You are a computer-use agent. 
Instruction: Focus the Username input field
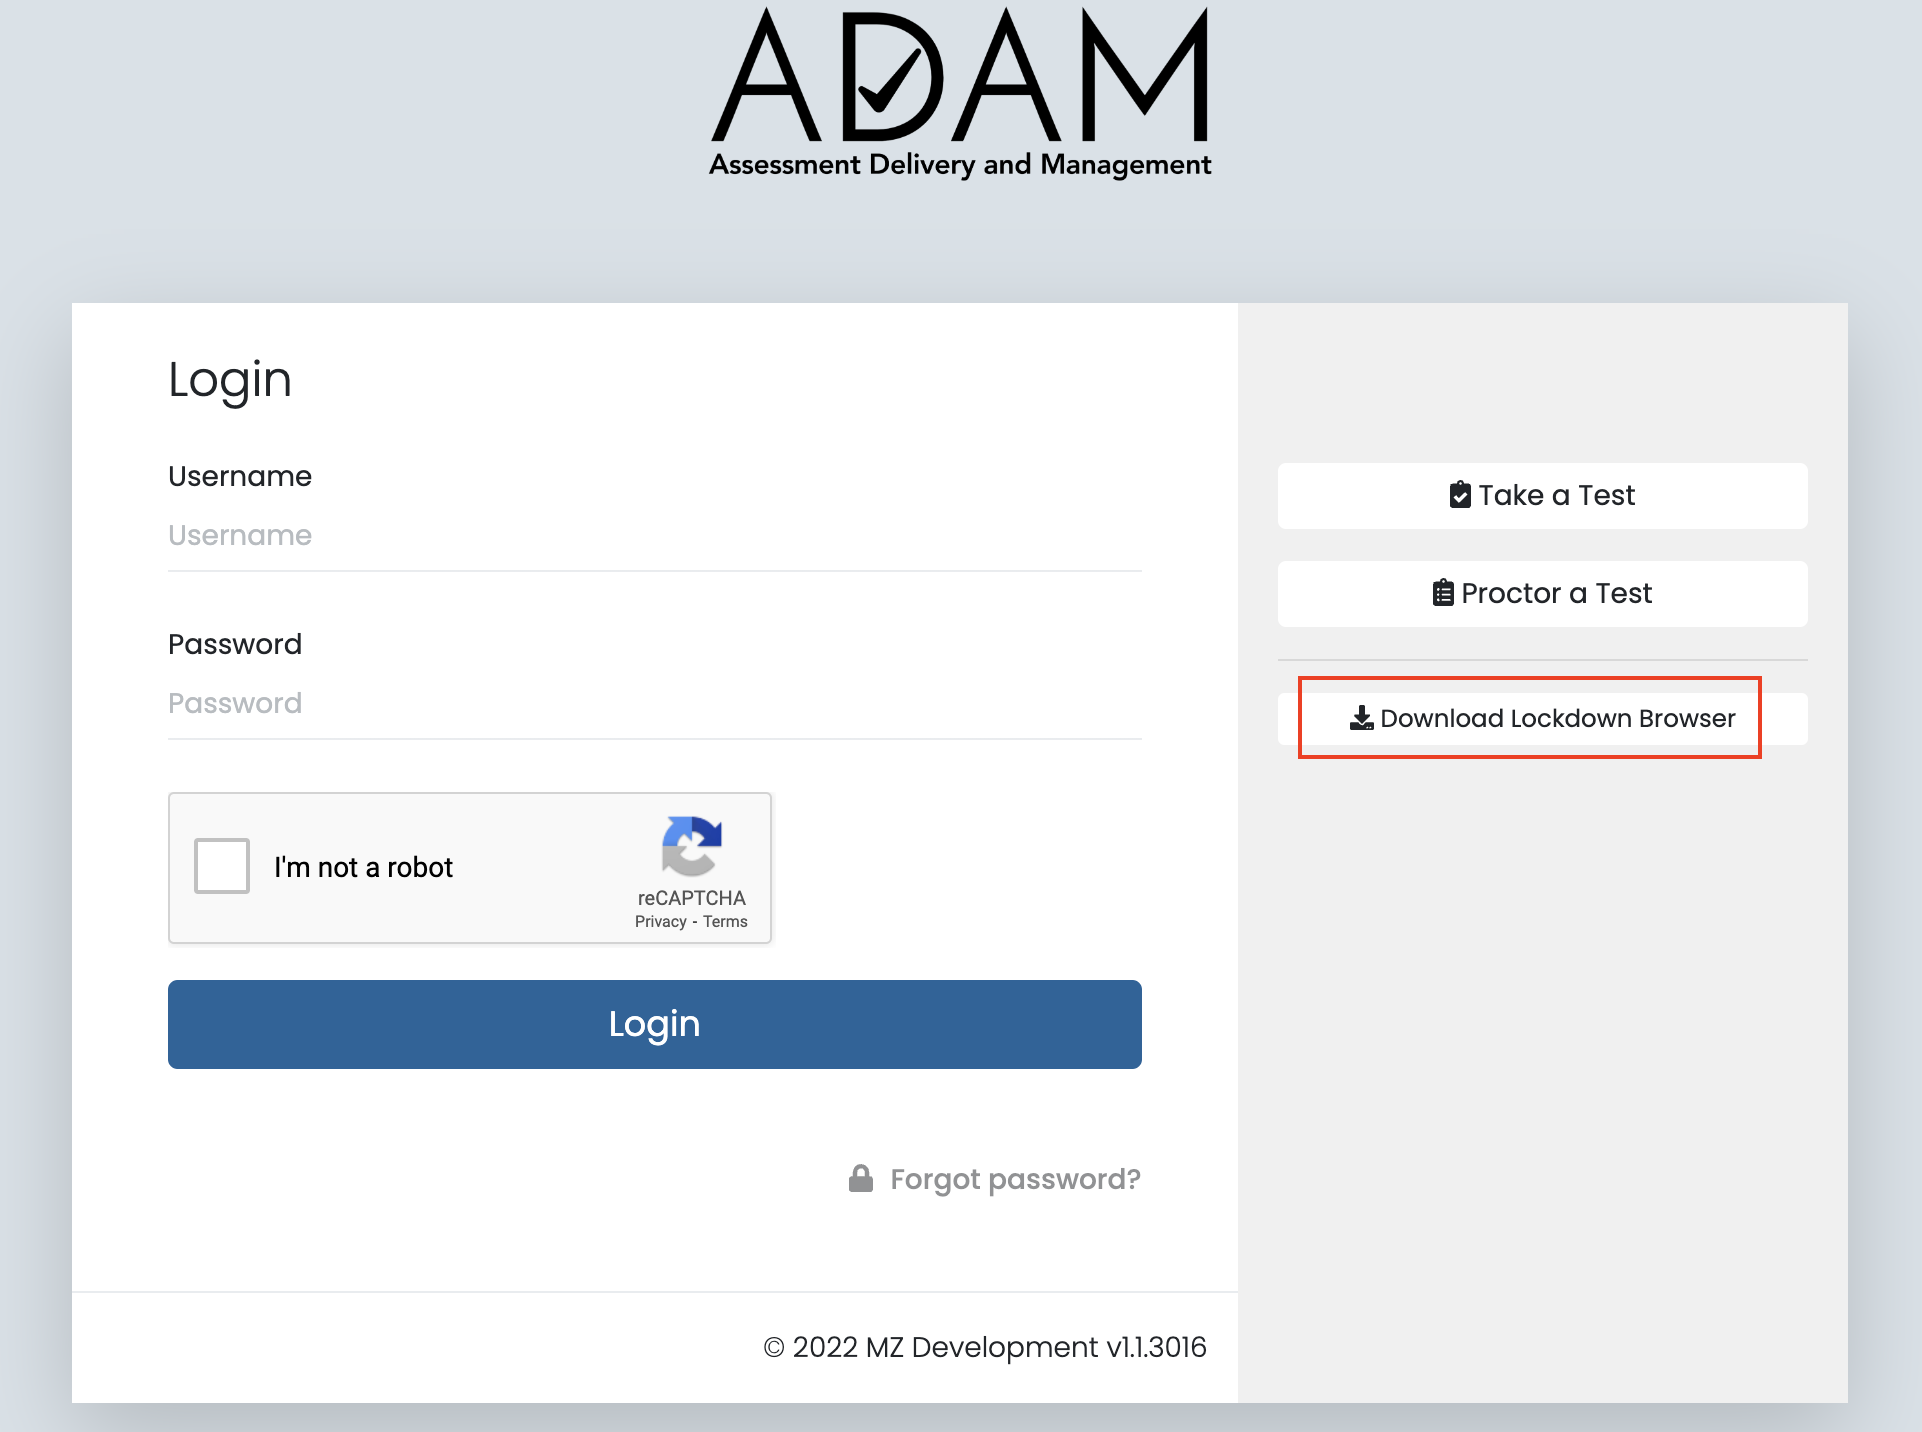pyautogui.click(x=654, y=536)
